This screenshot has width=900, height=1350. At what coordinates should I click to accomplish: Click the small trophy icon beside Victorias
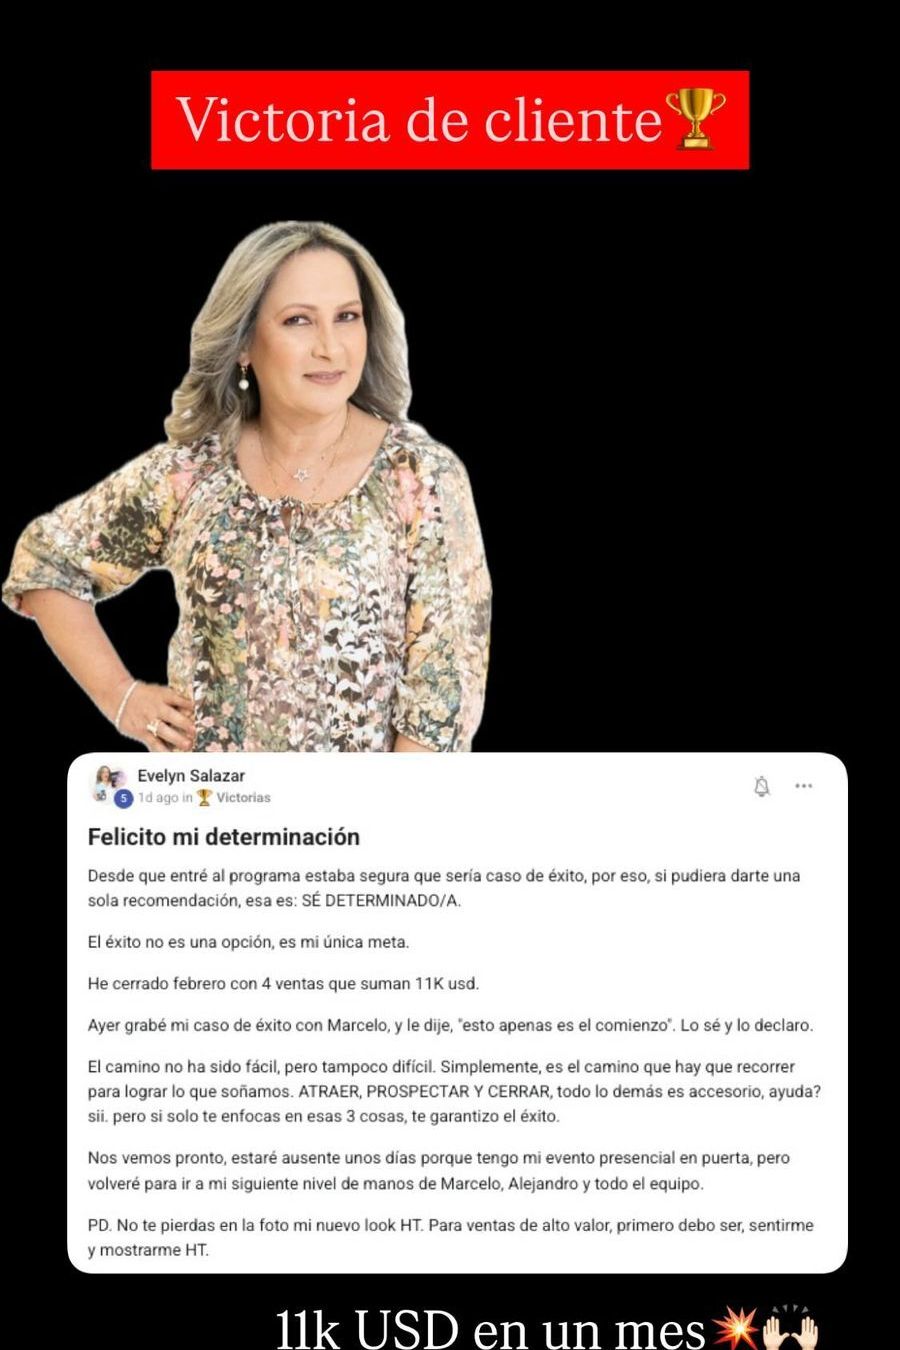pyautogui.click(x=204, y=798)
